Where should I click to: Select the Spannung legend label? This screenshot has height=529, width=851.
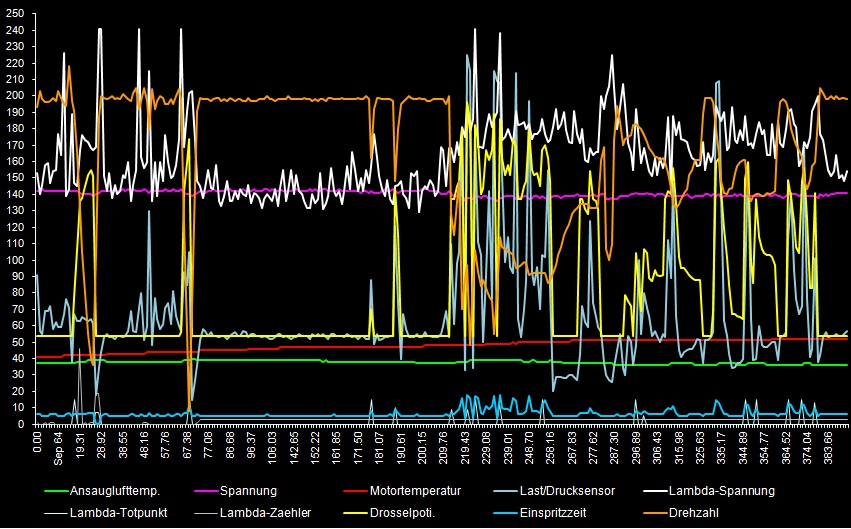pyautogui.click(x=249, y=491)
